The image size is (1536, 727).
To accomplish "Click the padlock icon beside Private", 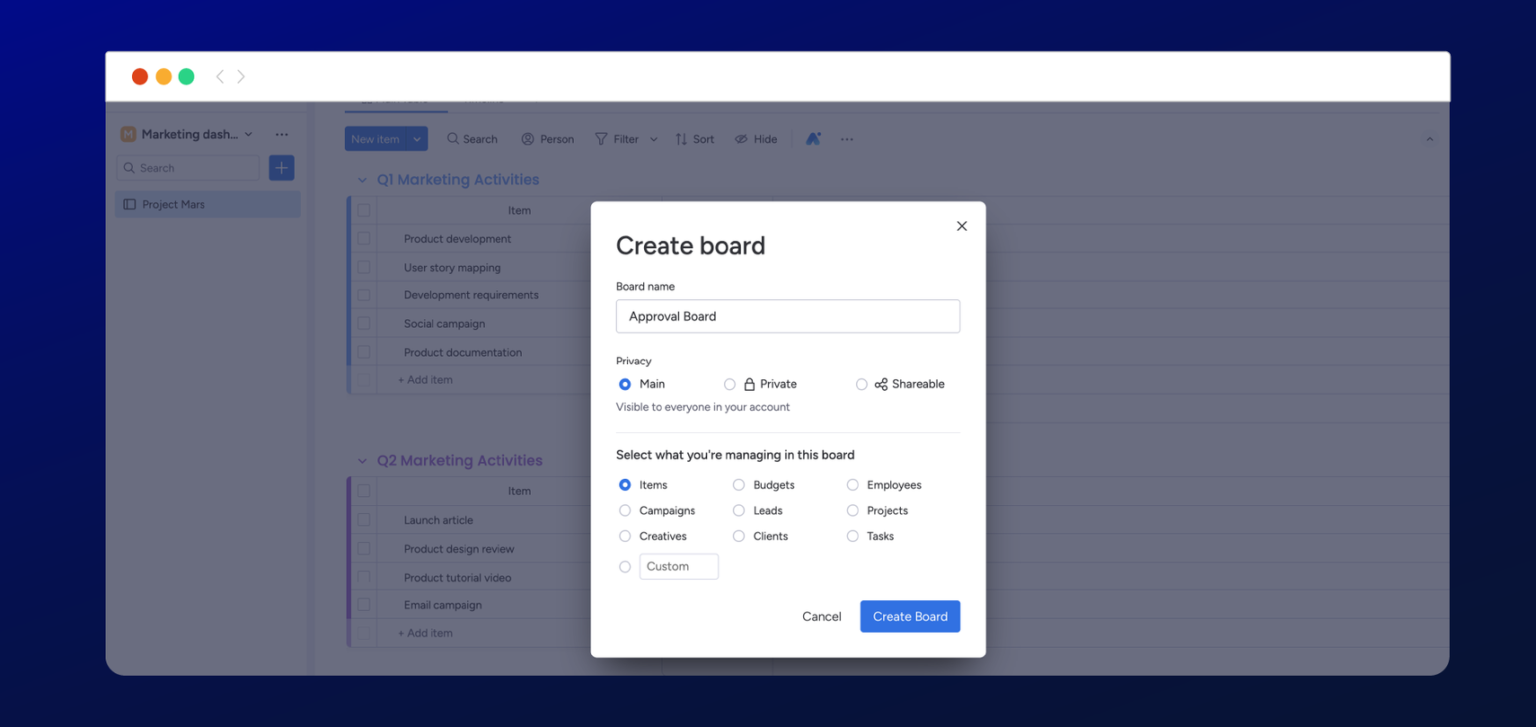I will pyautogui.click(x=749, y=384).
